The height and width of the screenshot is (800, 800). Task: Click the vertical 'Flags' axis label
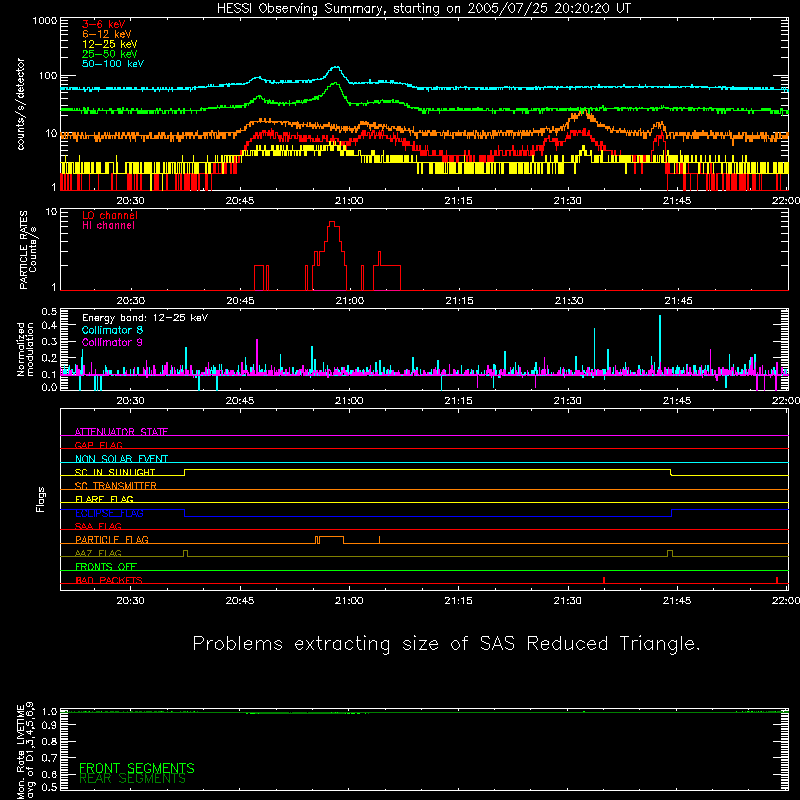coord(41,499)
